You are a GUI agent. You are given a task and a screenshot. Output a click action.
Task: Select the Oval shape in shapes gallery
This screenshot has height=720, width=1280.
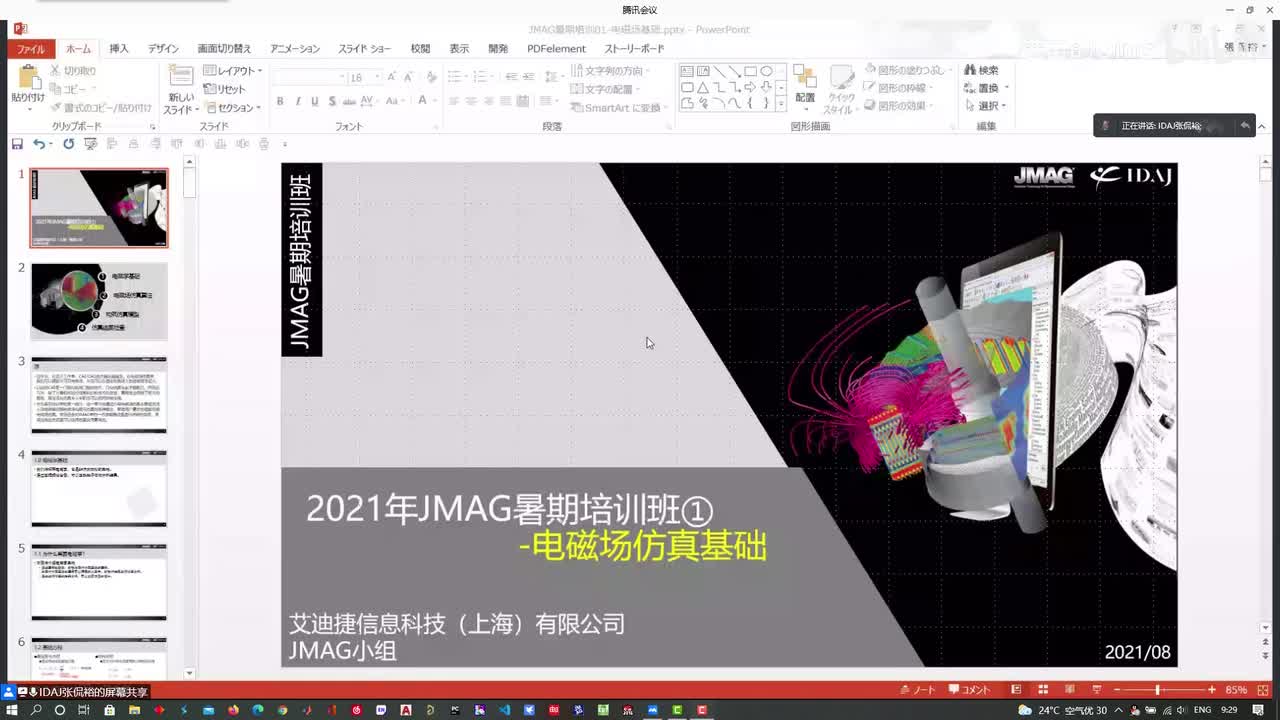766,71
